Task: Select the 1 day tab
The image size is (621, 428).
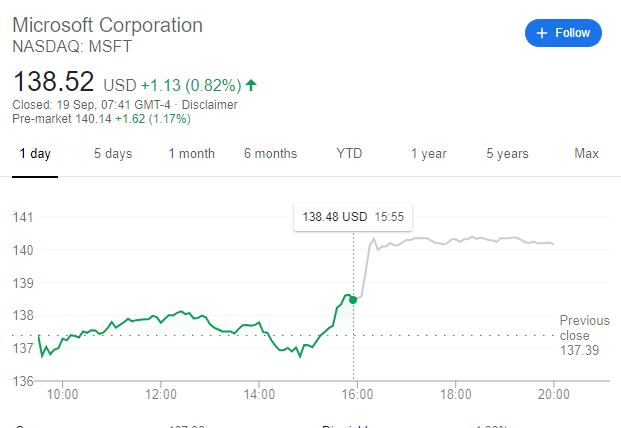Action: pos(35,153)
